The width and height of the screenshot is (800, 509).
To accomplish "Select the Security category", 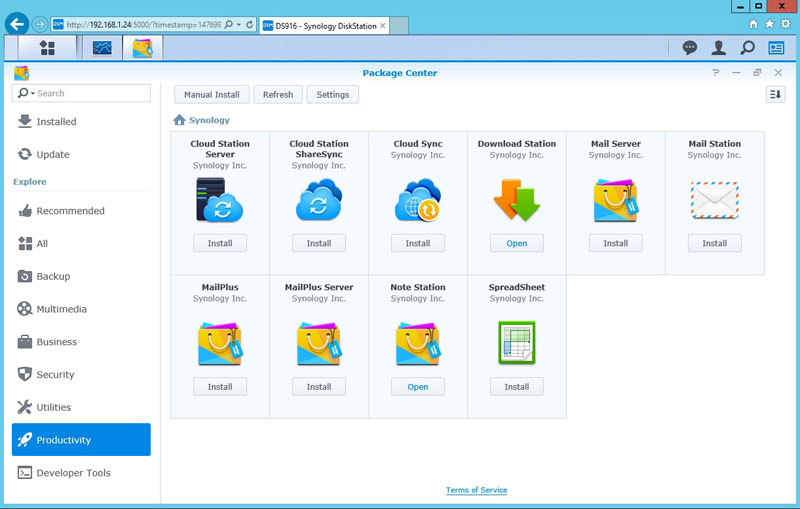I will pyautogui.click(x=81, y=374).
